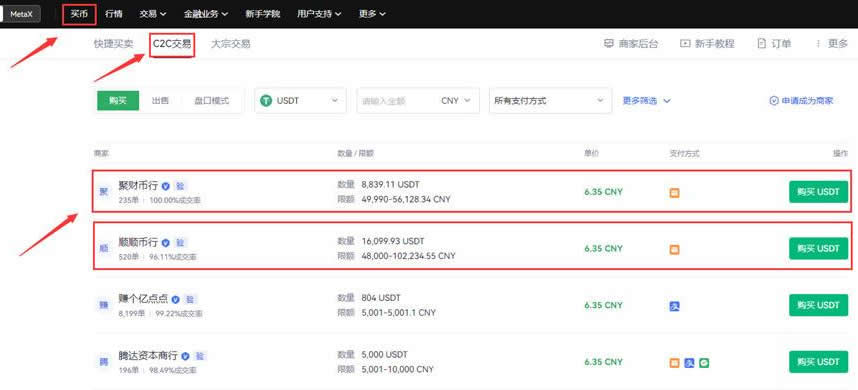The width and height of the screenshot is (858, 390).
Task: Expand the 更多 menu in the top black bar
Action: coord(372,14)
